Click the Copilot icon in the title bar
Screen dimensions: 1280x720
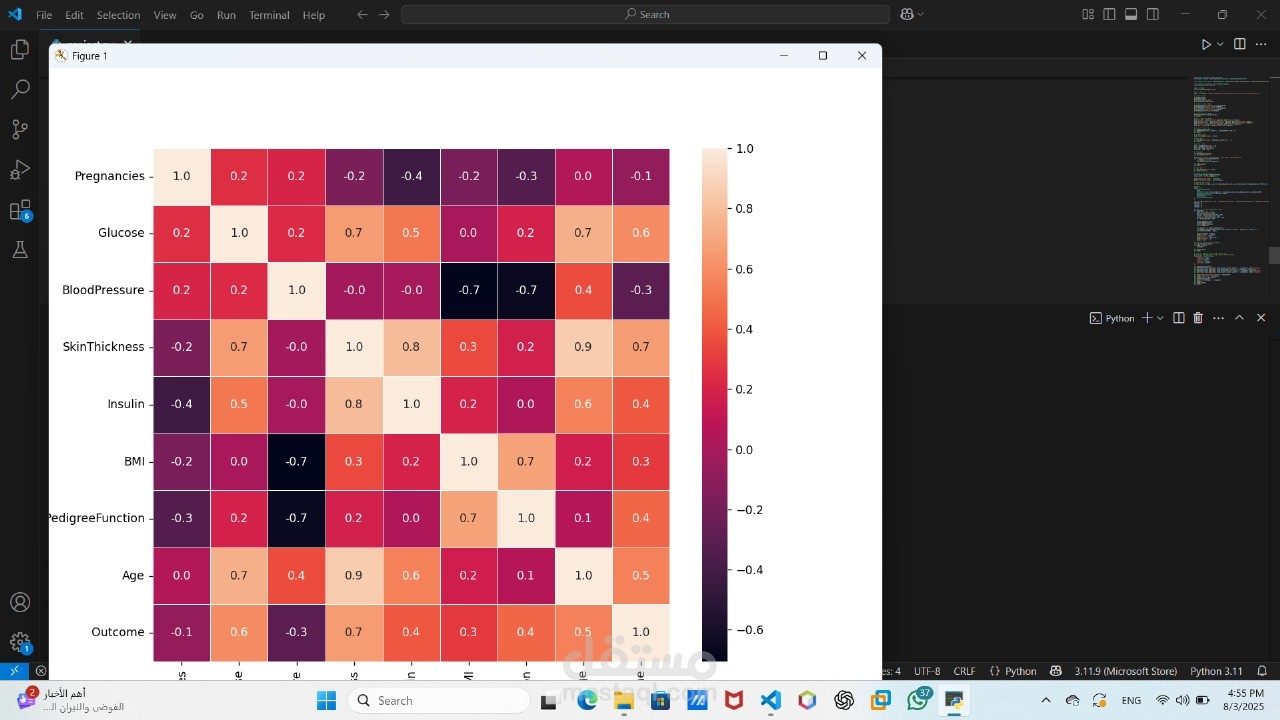click(907, 14)
